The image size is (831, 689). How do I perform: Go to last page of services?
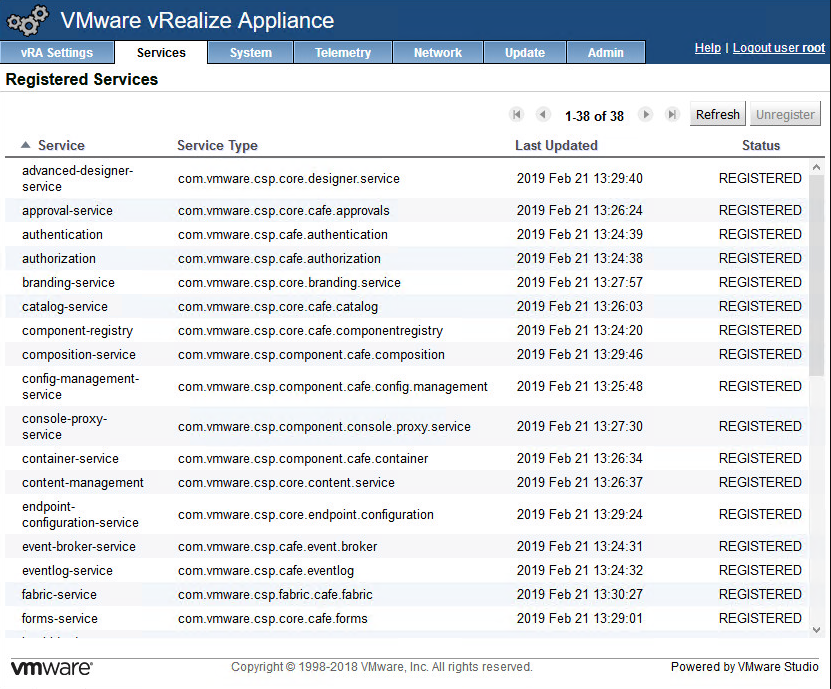coord(672,115)
